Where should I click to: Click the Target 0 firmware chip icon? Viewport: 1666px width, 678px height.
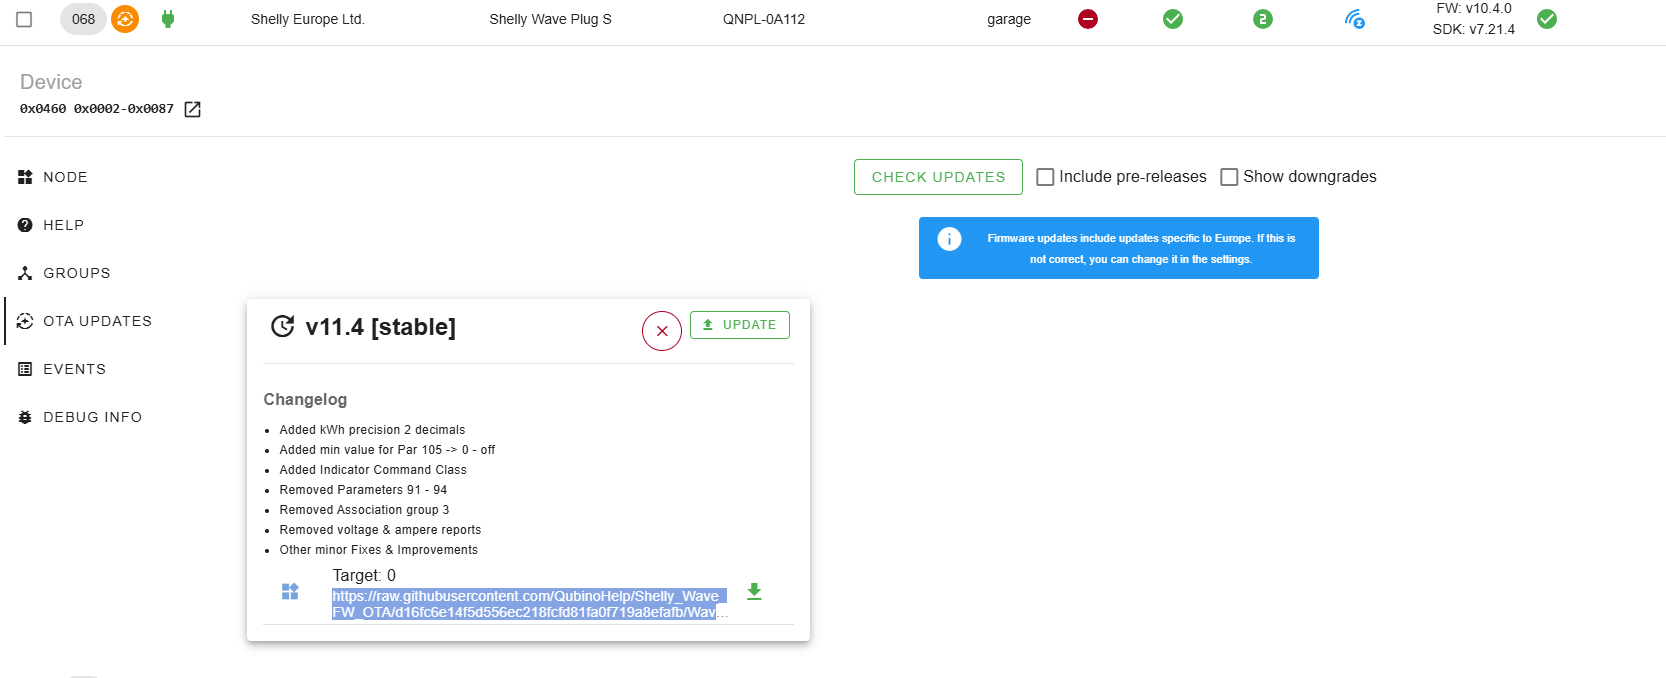point(290,591)
